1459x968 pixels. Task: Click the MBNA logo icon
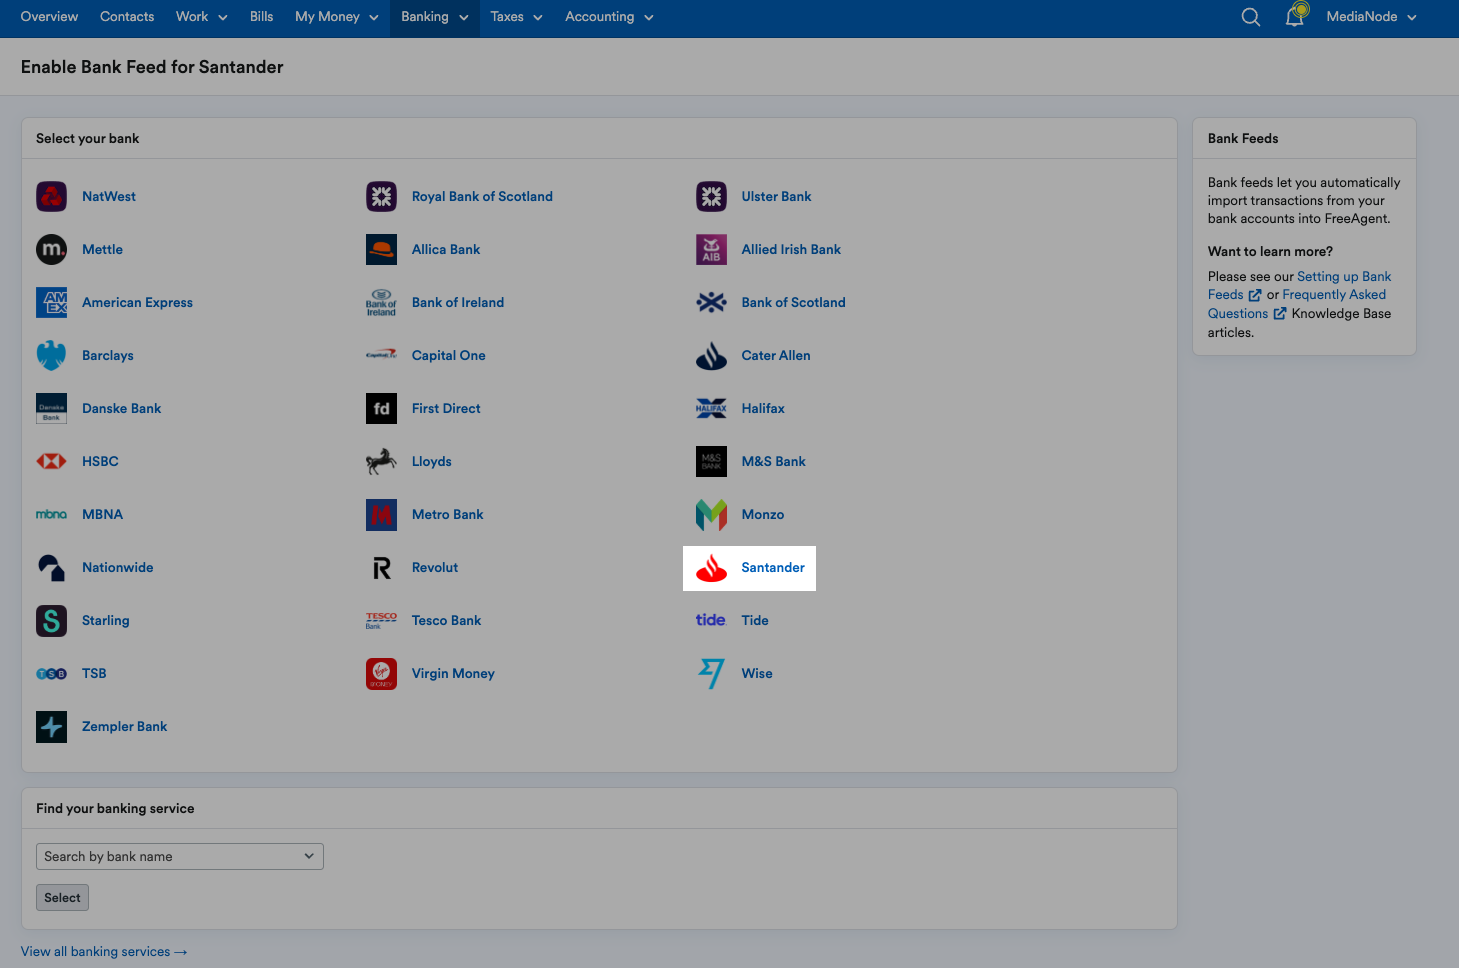pos(51,515)
